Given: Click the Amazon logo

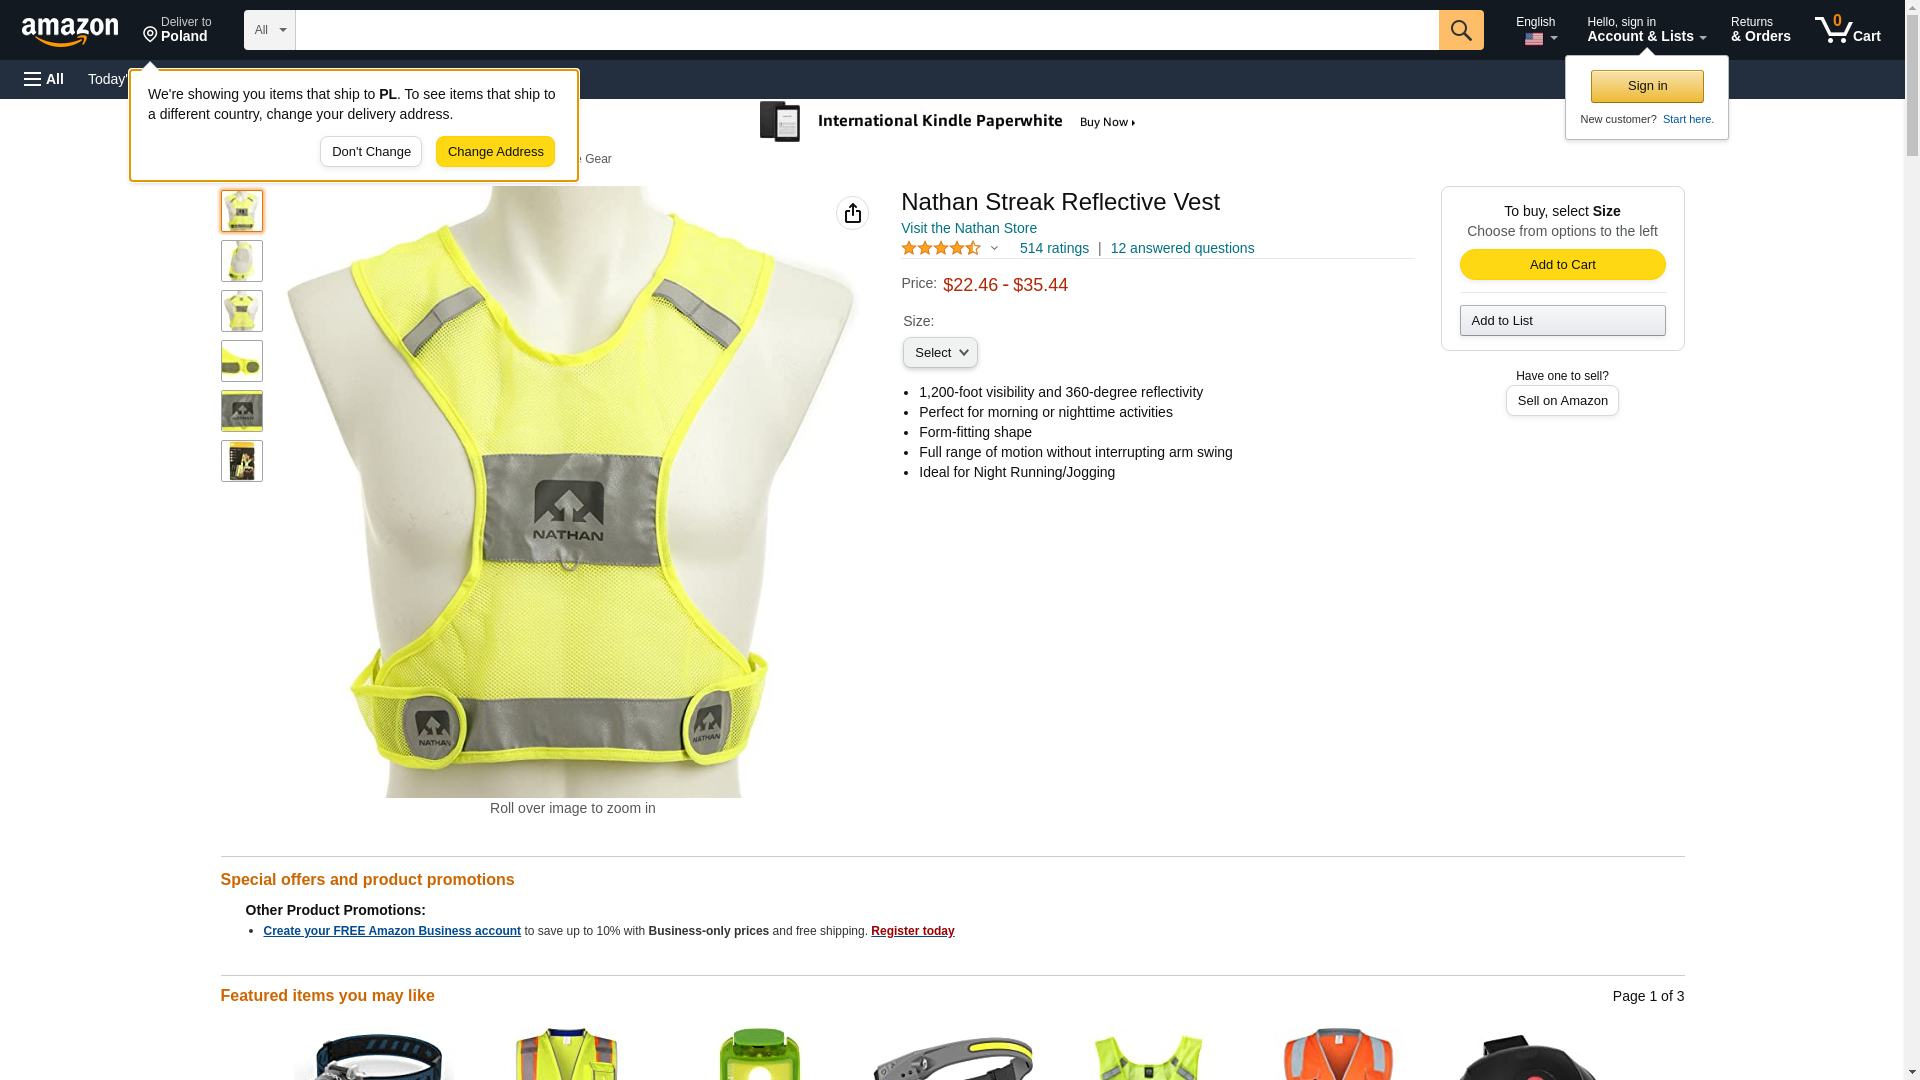Looking at the screenshot, I should click(70, 31).
